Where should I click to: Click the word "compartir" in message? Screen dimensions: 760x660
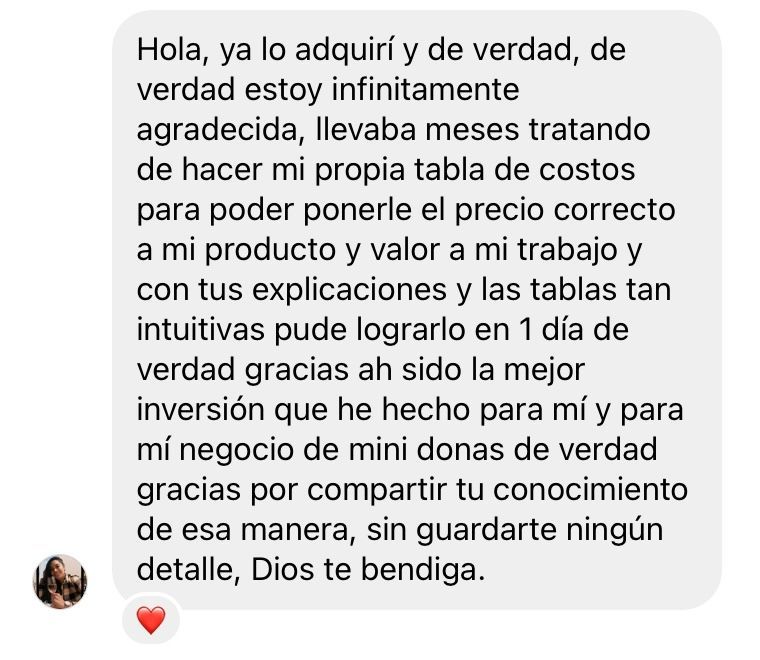(376, 491)
